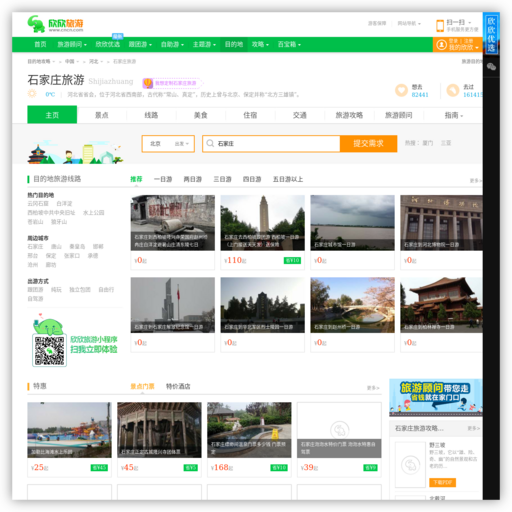The width and height of the screenshot is (512, 512).
Task: Open the ¥25 water park ticket thumbnail
Action: 69,430
